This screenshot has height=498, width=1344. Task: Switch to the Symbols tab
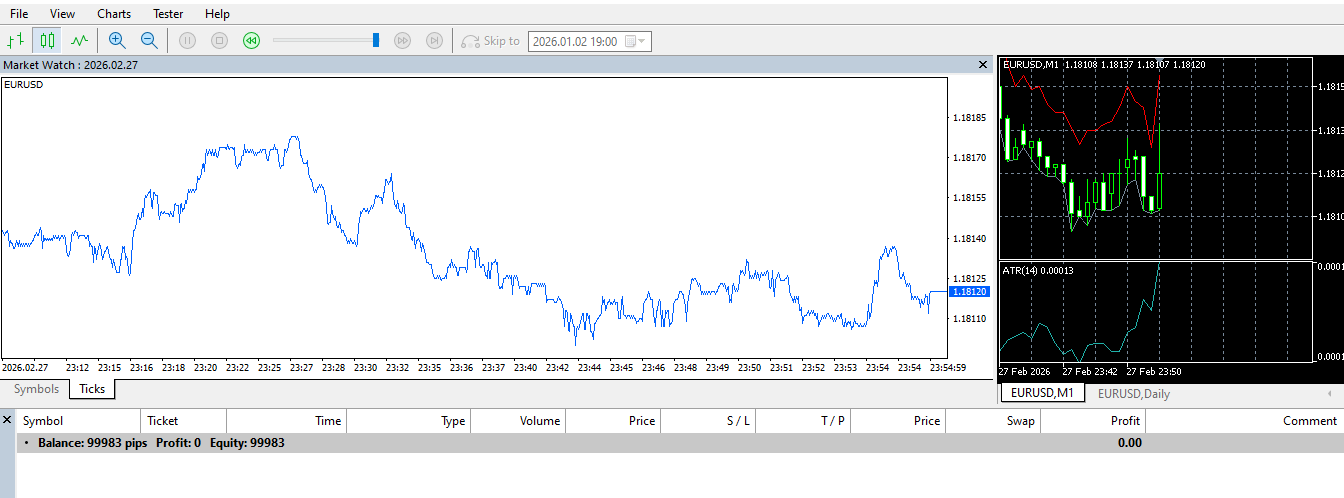(x=36, y=389)
